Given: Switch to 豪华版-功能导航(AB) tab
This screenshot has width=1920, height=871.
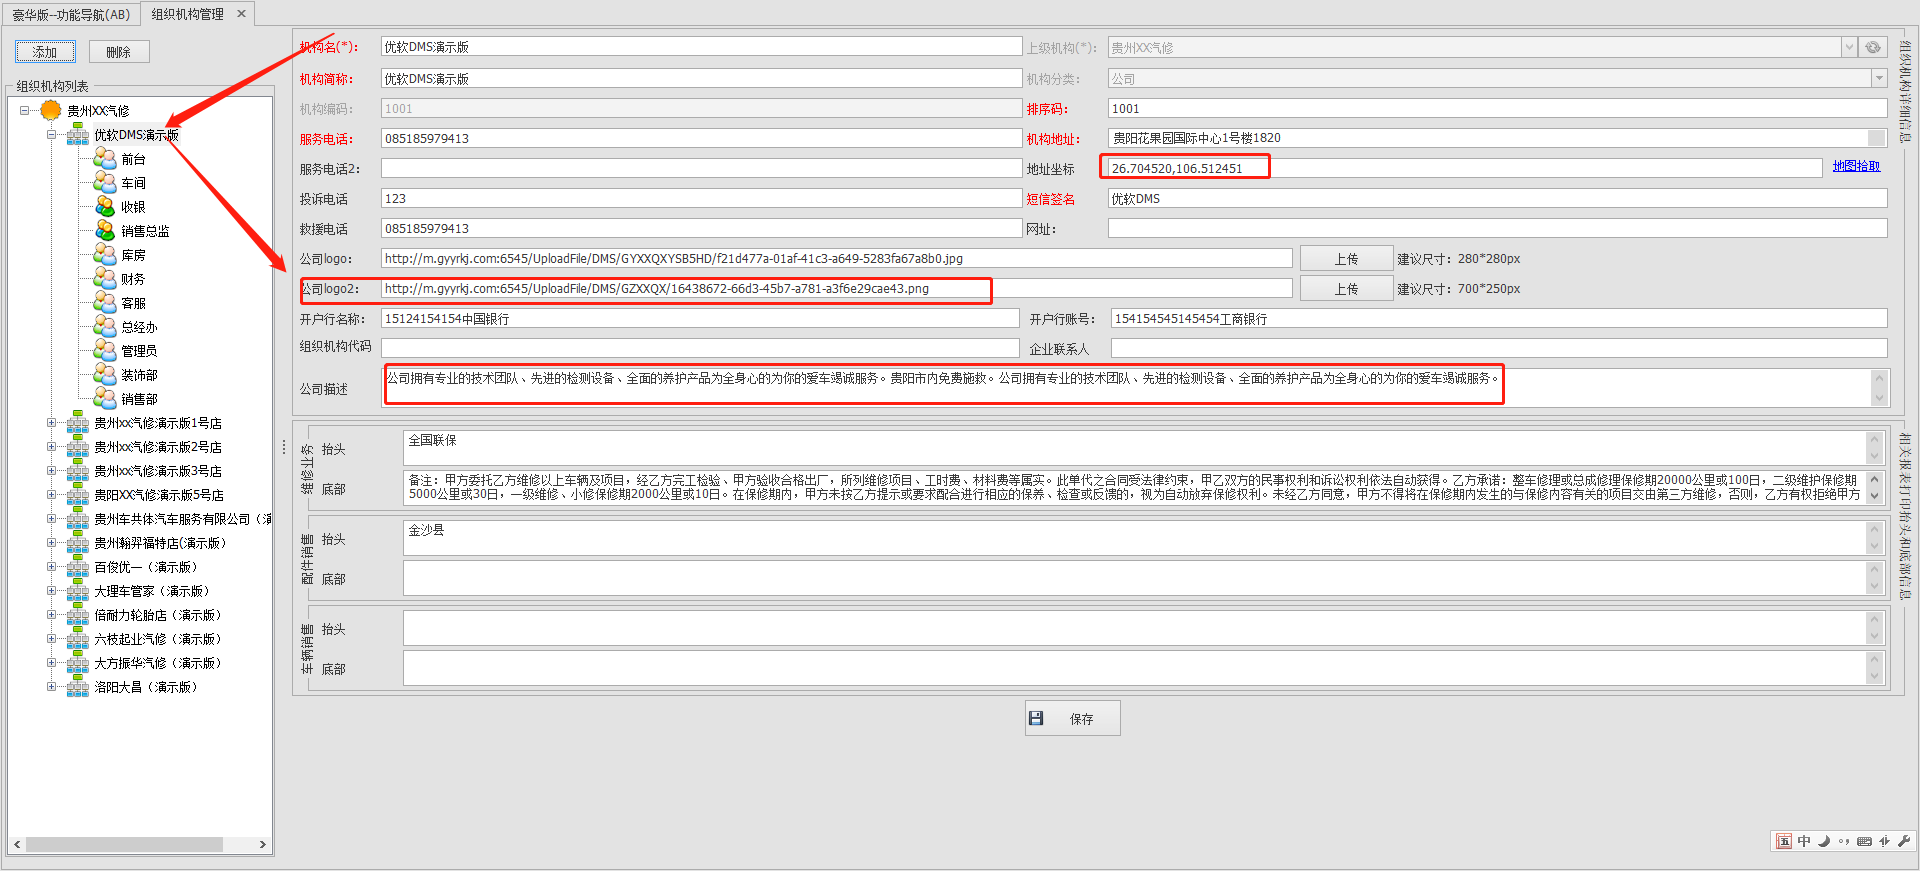Looking at the screenshot, I should [71, 14].
